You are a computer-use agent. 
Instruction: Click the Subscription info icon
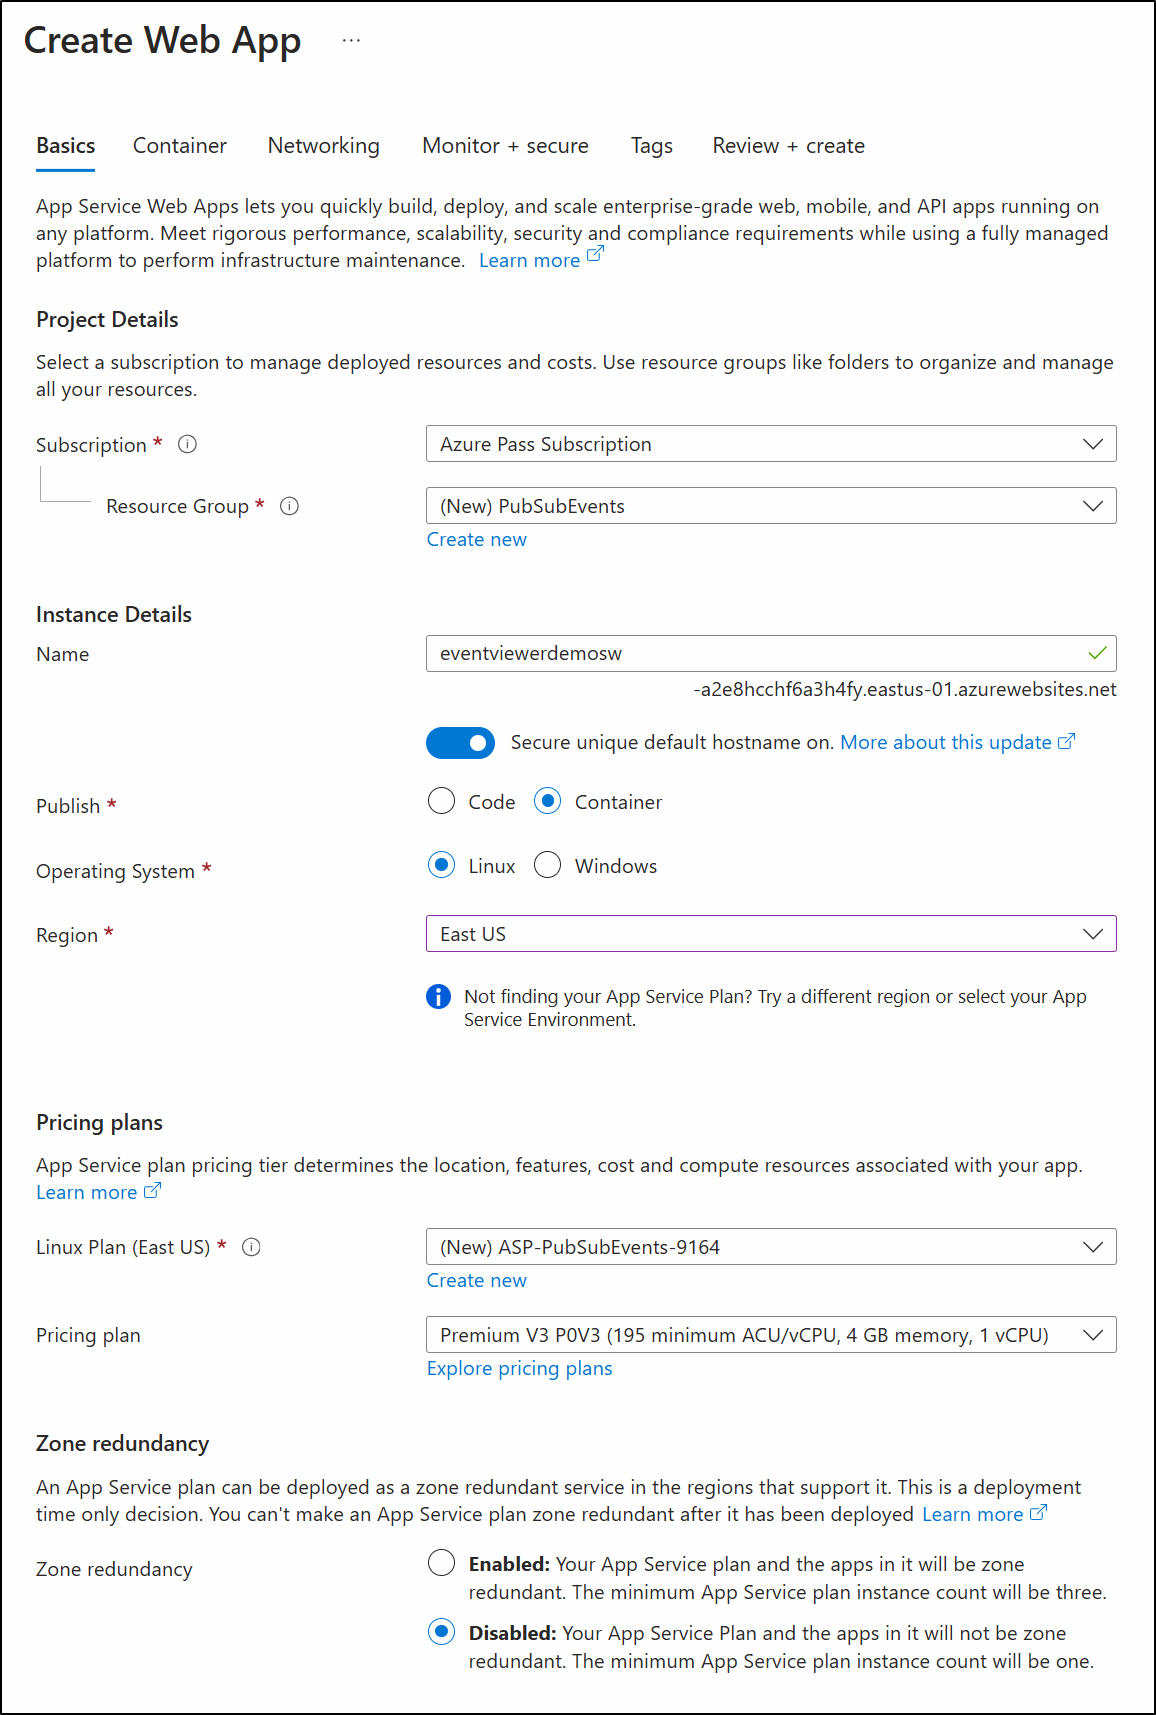187,444
